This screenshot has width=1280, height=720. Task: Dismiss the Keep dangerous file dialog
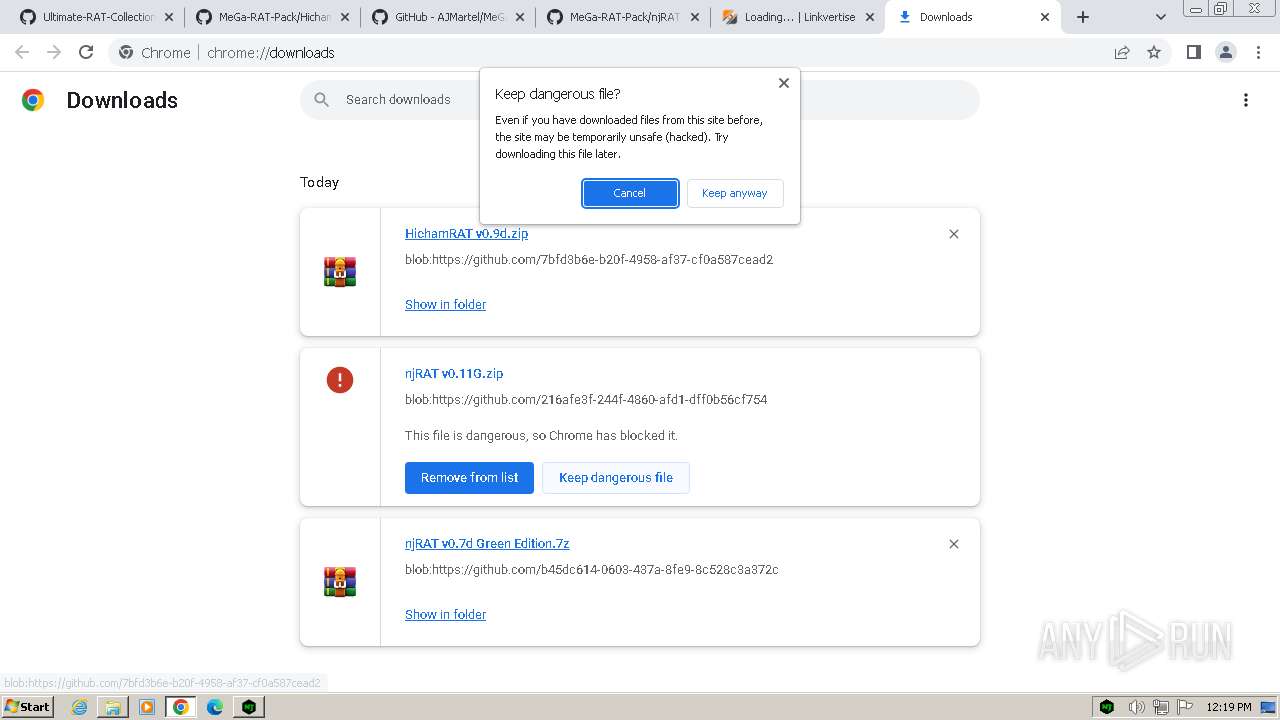[784, 83]
